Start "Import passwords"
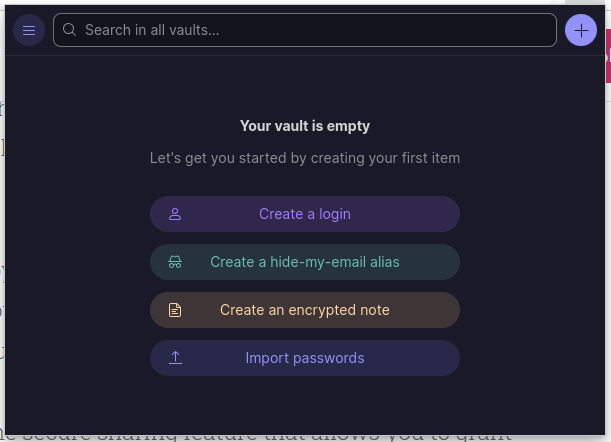Viewport: 611px width, 442px height. [304, 358]
